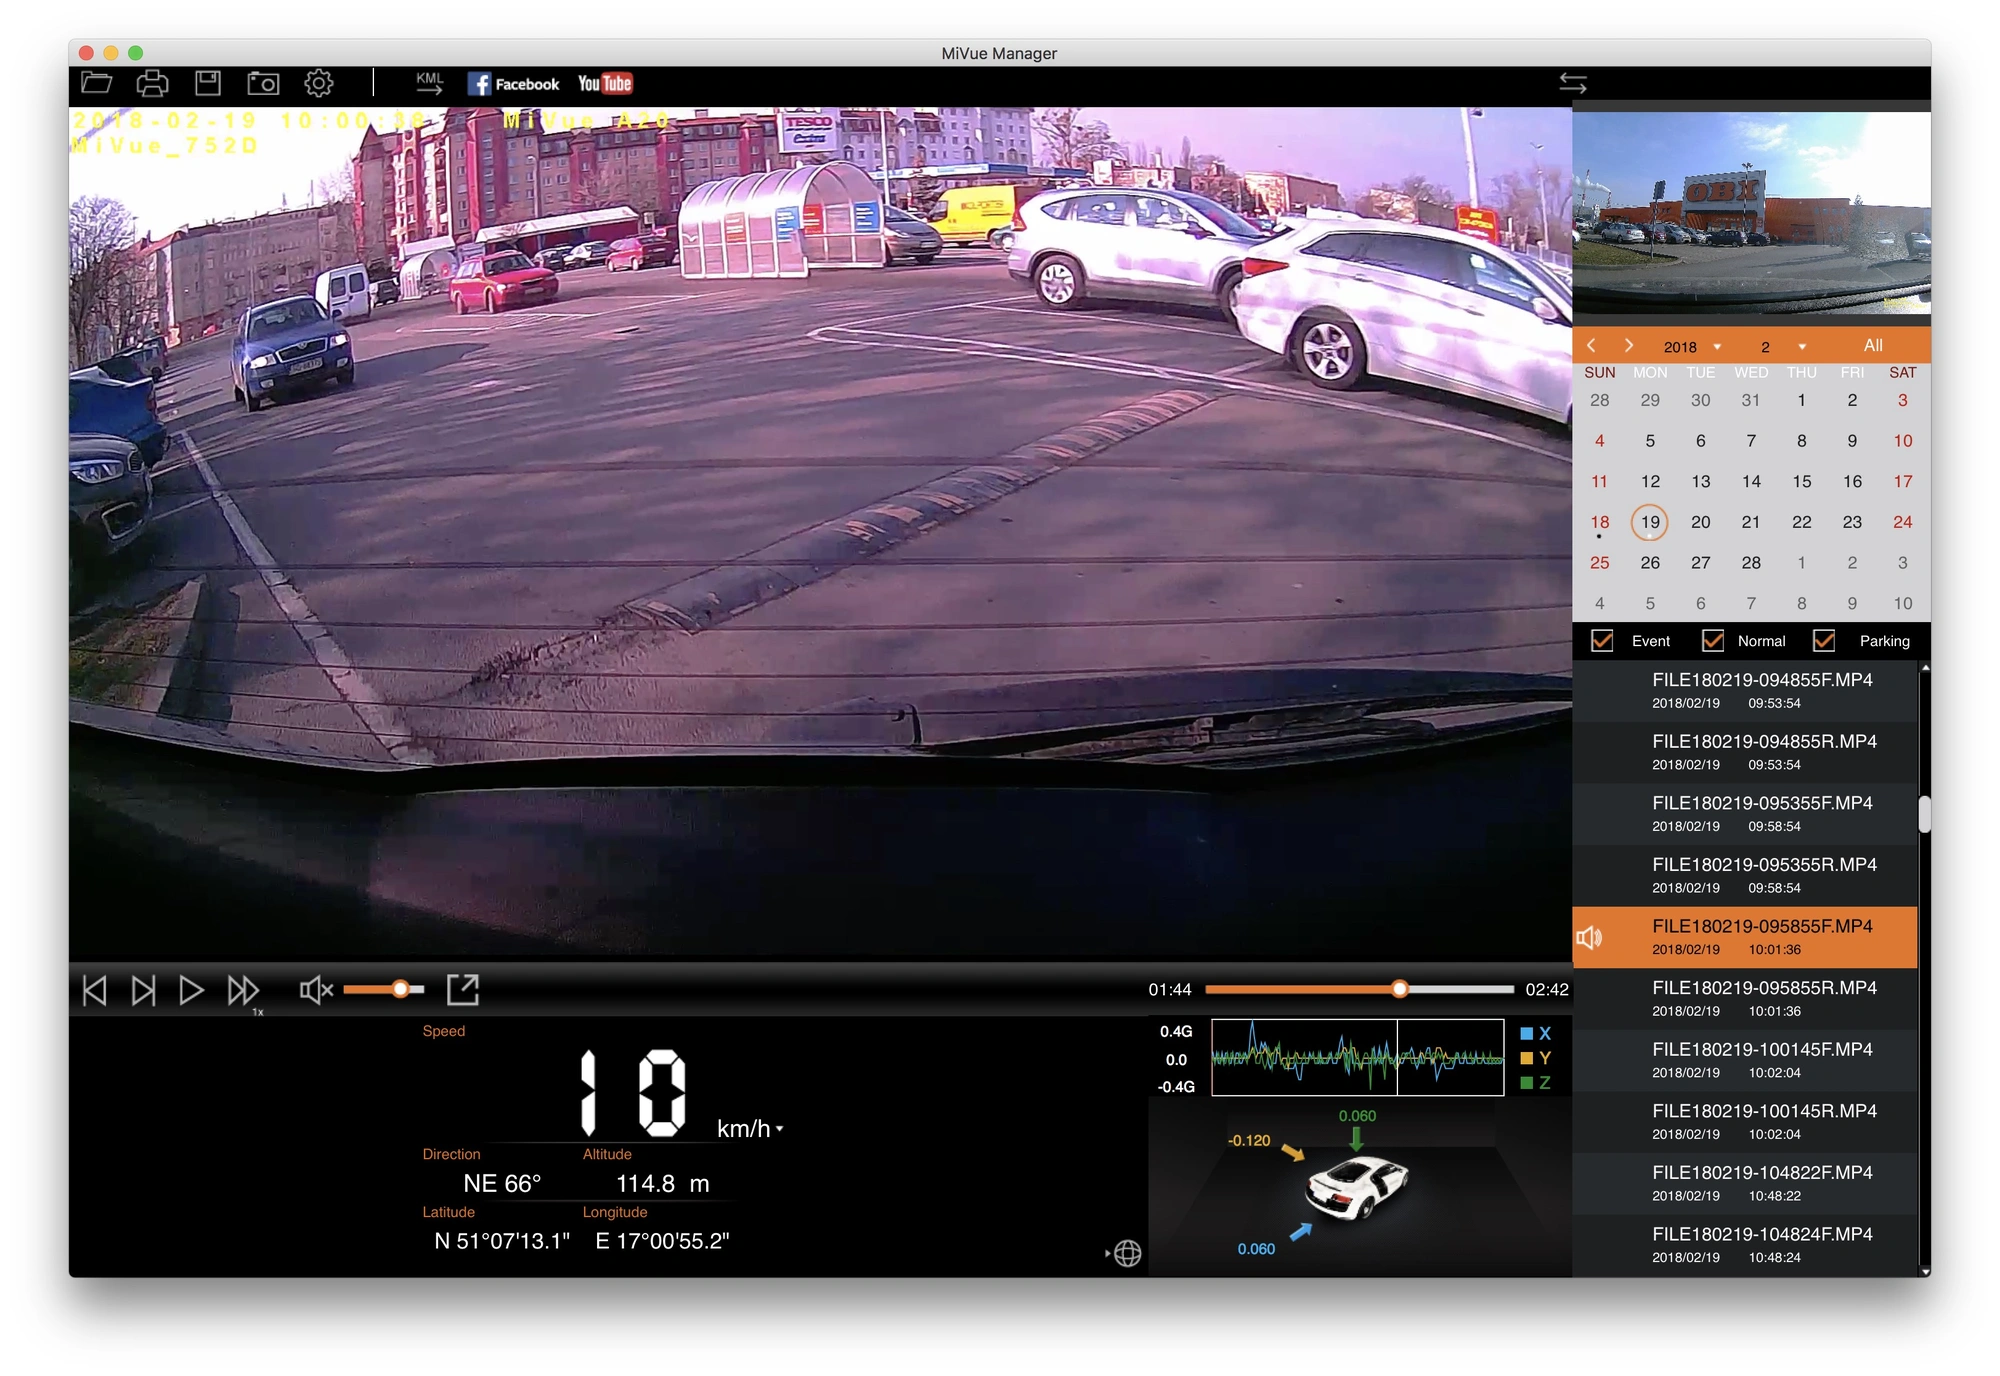This screenshot has height=1376, width=2000.
Task: Change speed unit km/h dropdown
Action: pos(751,1129)
